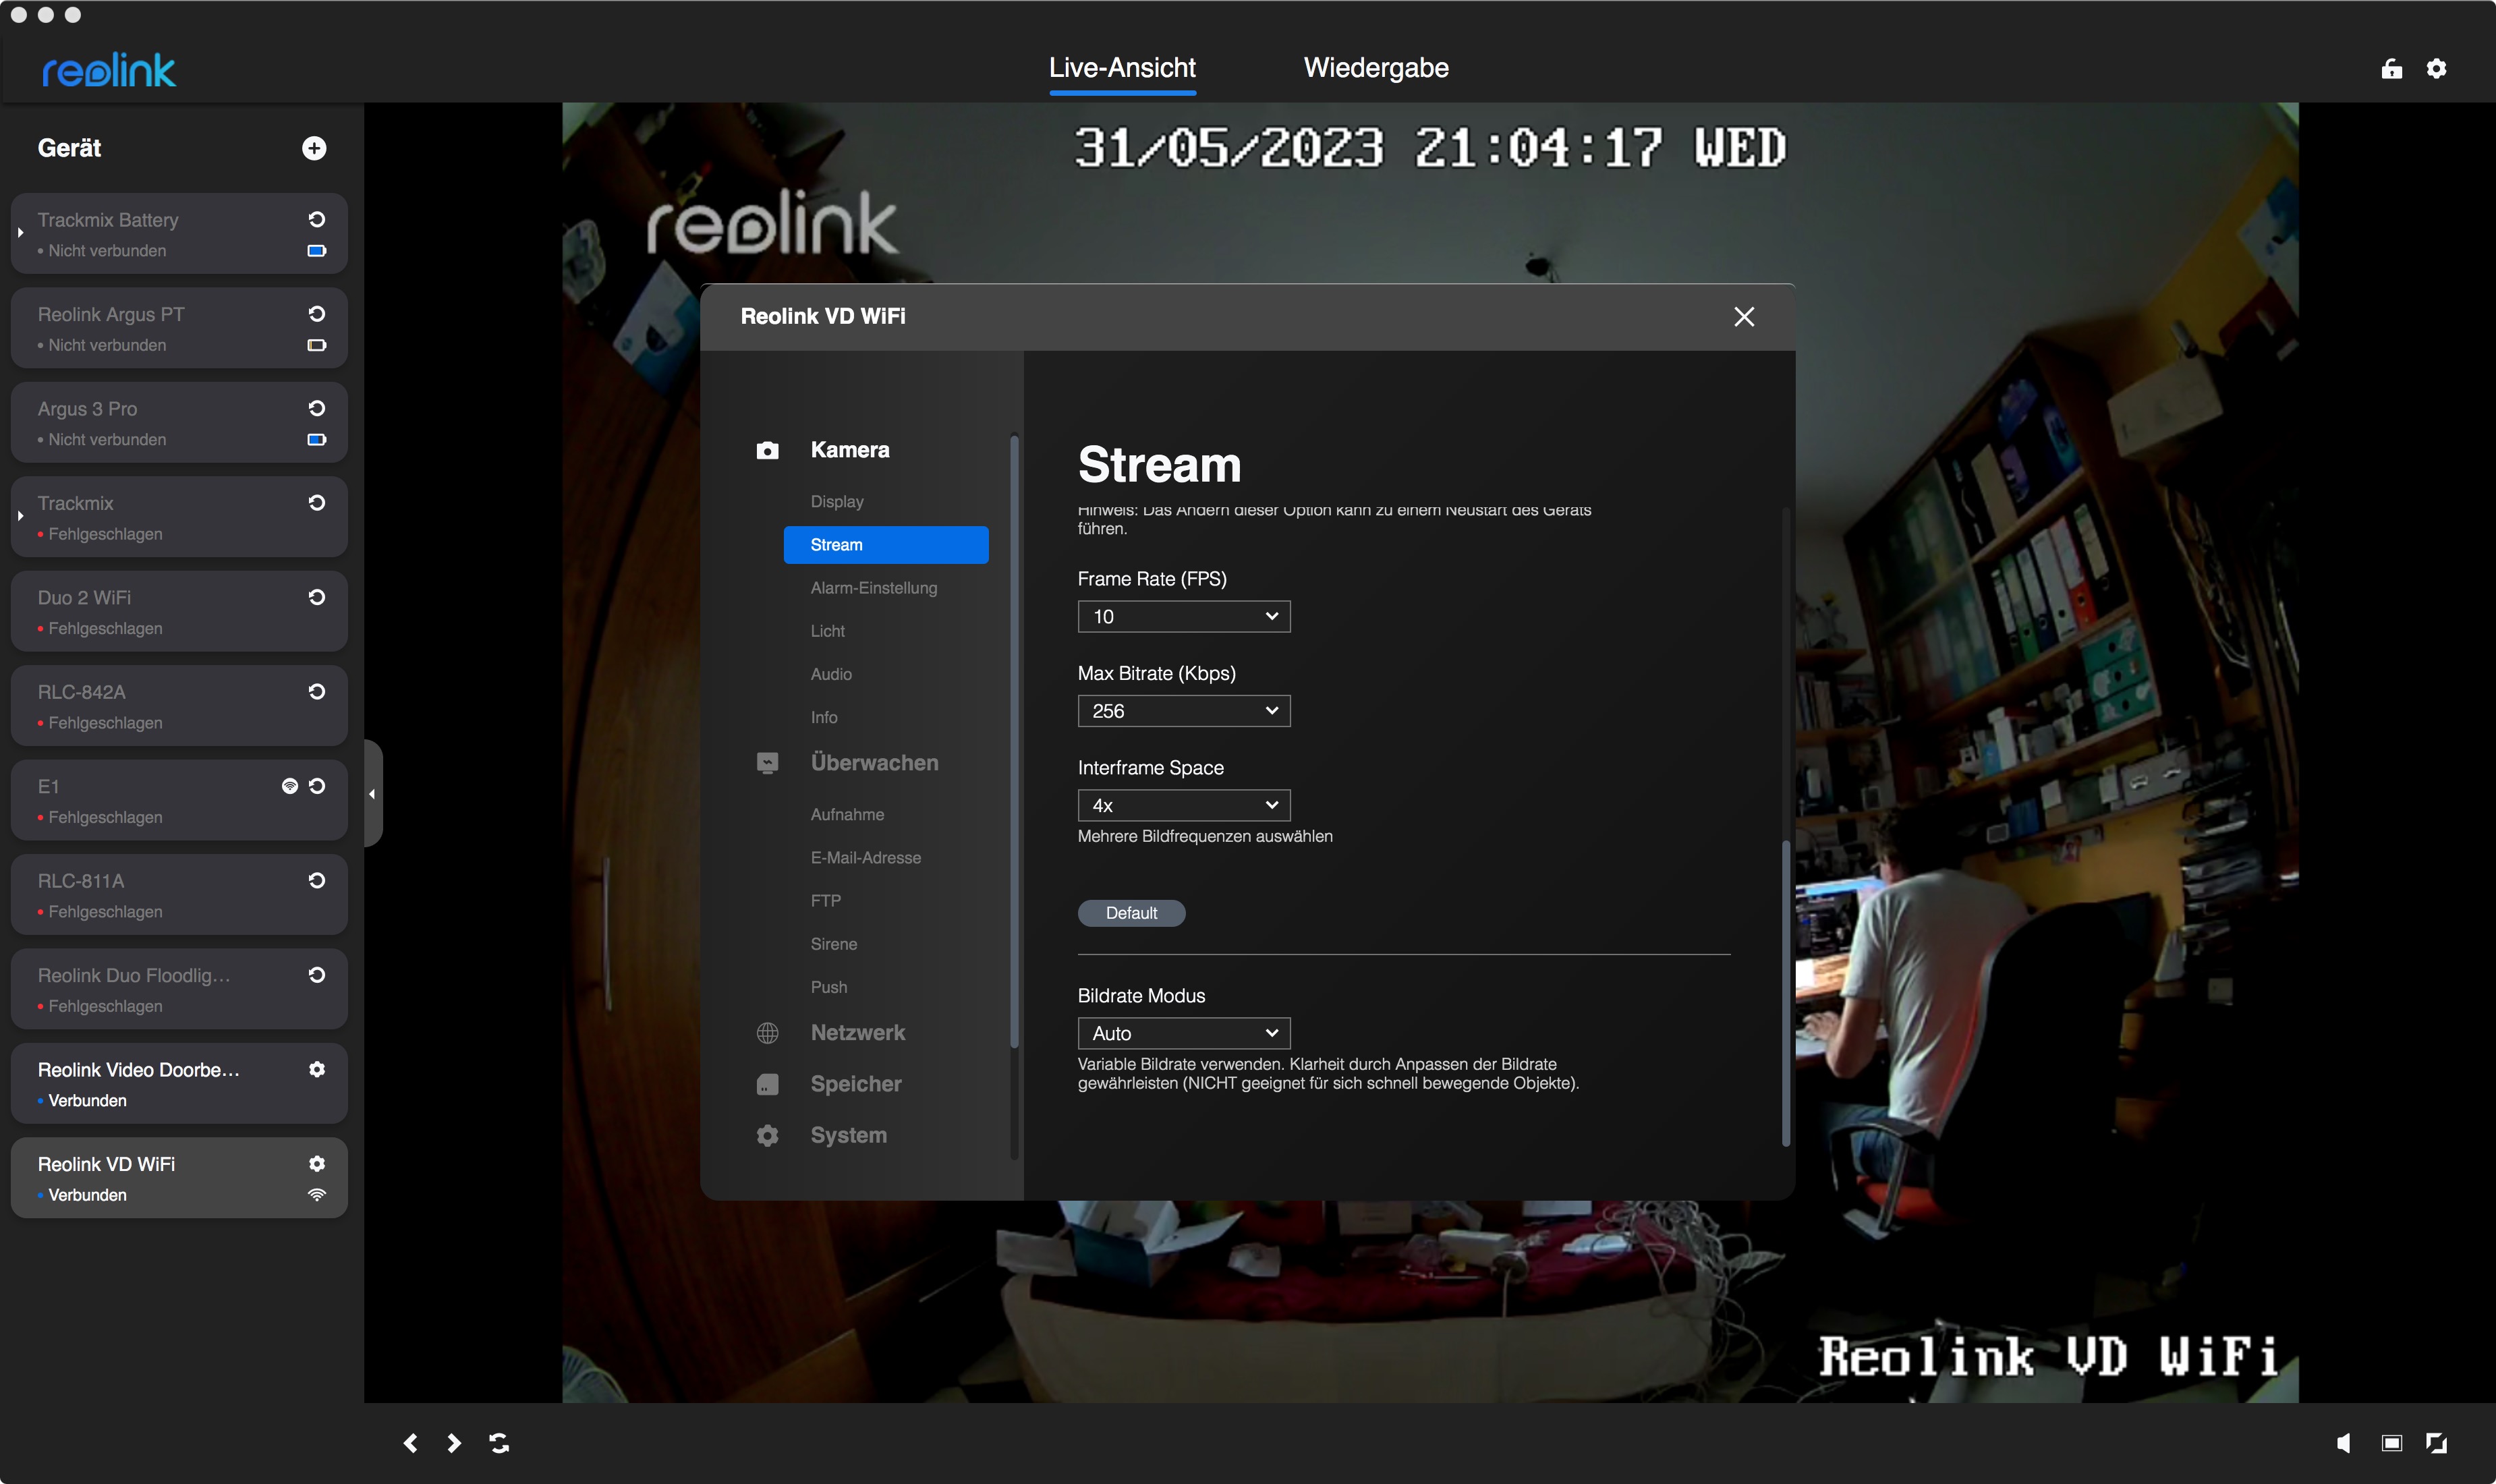Click the refresh icon in bottom toolbar
The width and height of the screenshot is (2496, 1484).
coord(499,1442)
